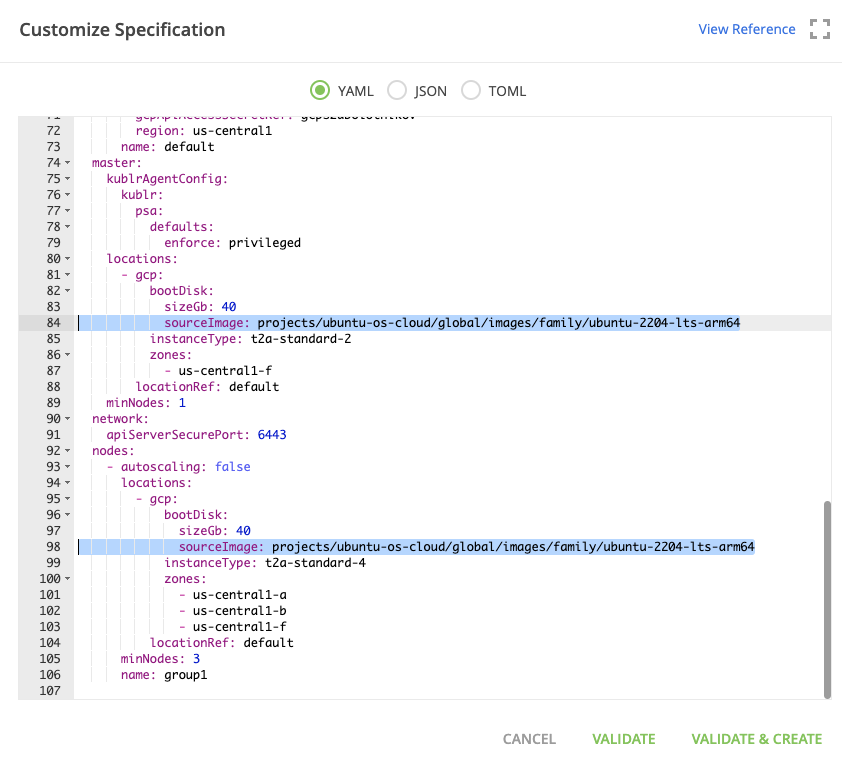Collapse bootDisk fold on line 96

click(68, 515)
